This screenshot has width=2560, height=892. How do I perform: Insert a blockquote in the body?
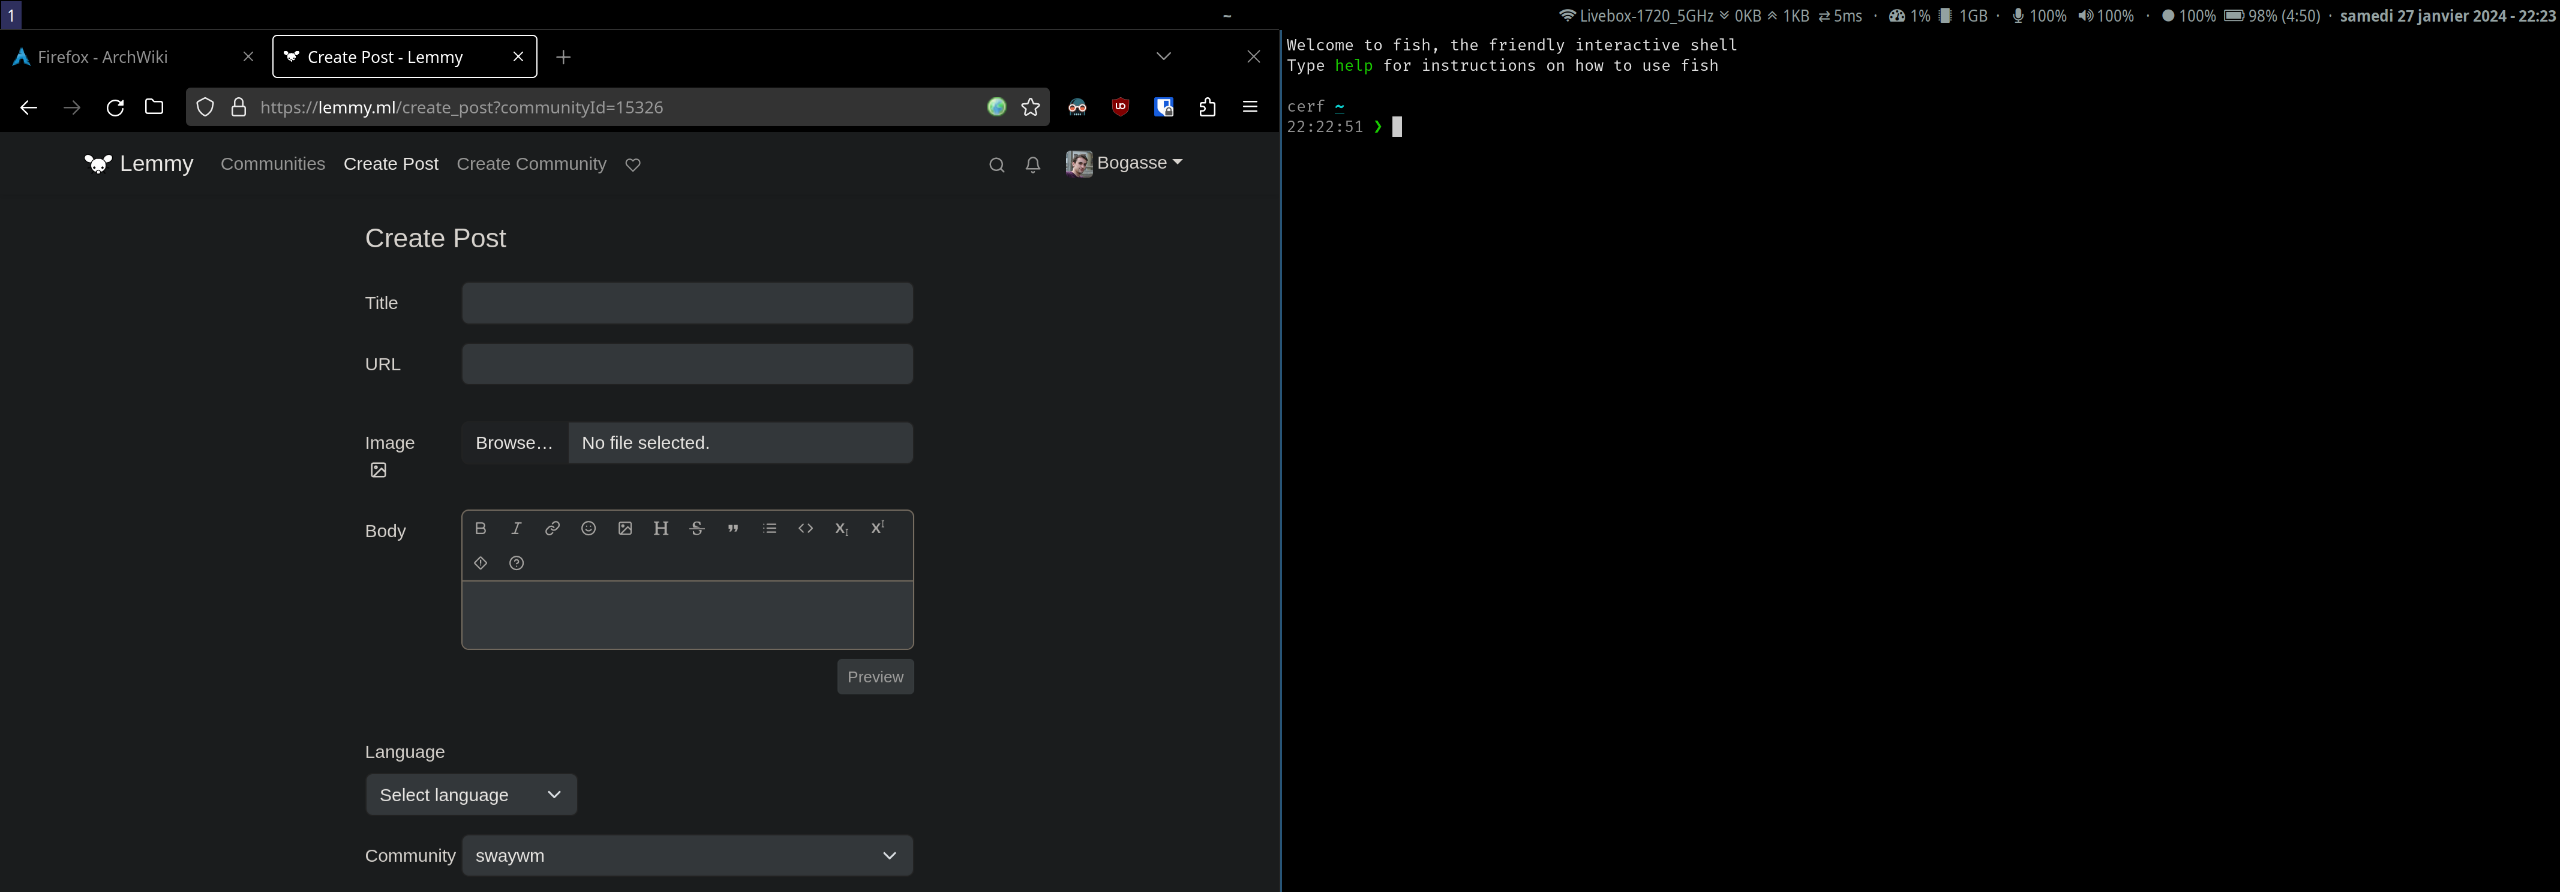pos(733,528)
